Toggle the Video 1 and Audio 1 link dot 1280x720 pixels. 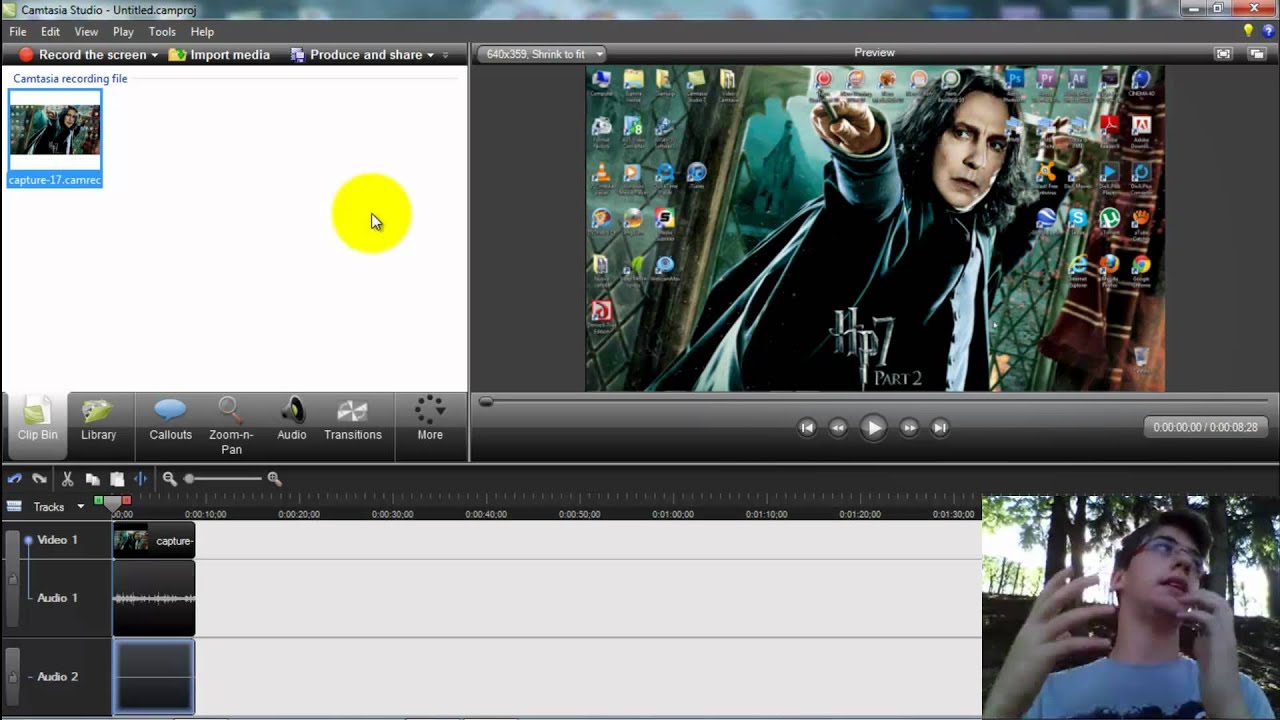tap(28, 540)
